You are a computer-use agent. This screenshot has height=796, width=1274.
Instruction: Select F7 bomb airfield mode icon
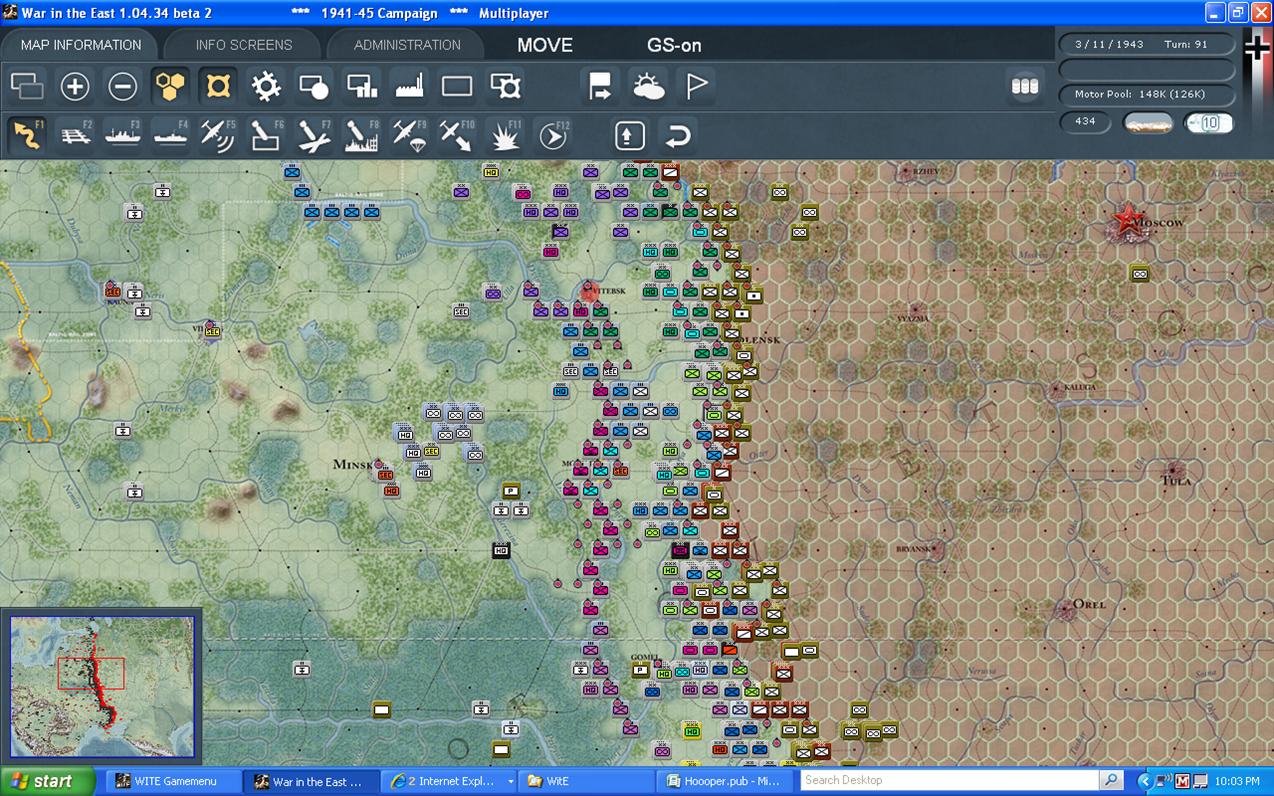click(x=314, y=134)
